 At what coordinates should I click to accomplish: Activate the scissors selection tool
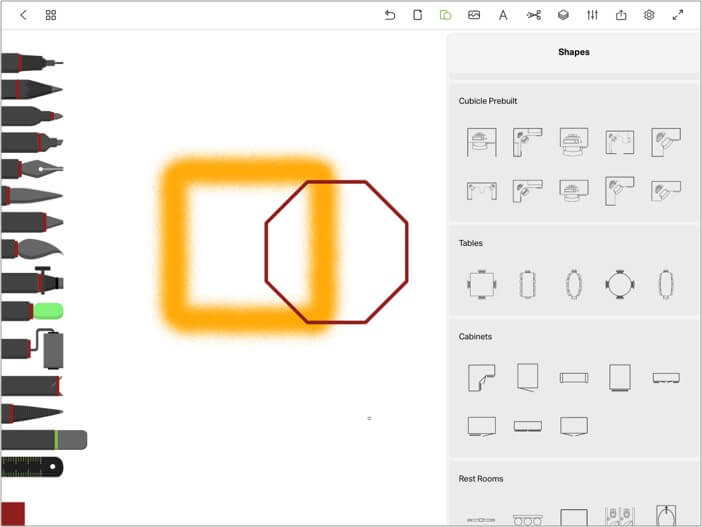(534, 15)
